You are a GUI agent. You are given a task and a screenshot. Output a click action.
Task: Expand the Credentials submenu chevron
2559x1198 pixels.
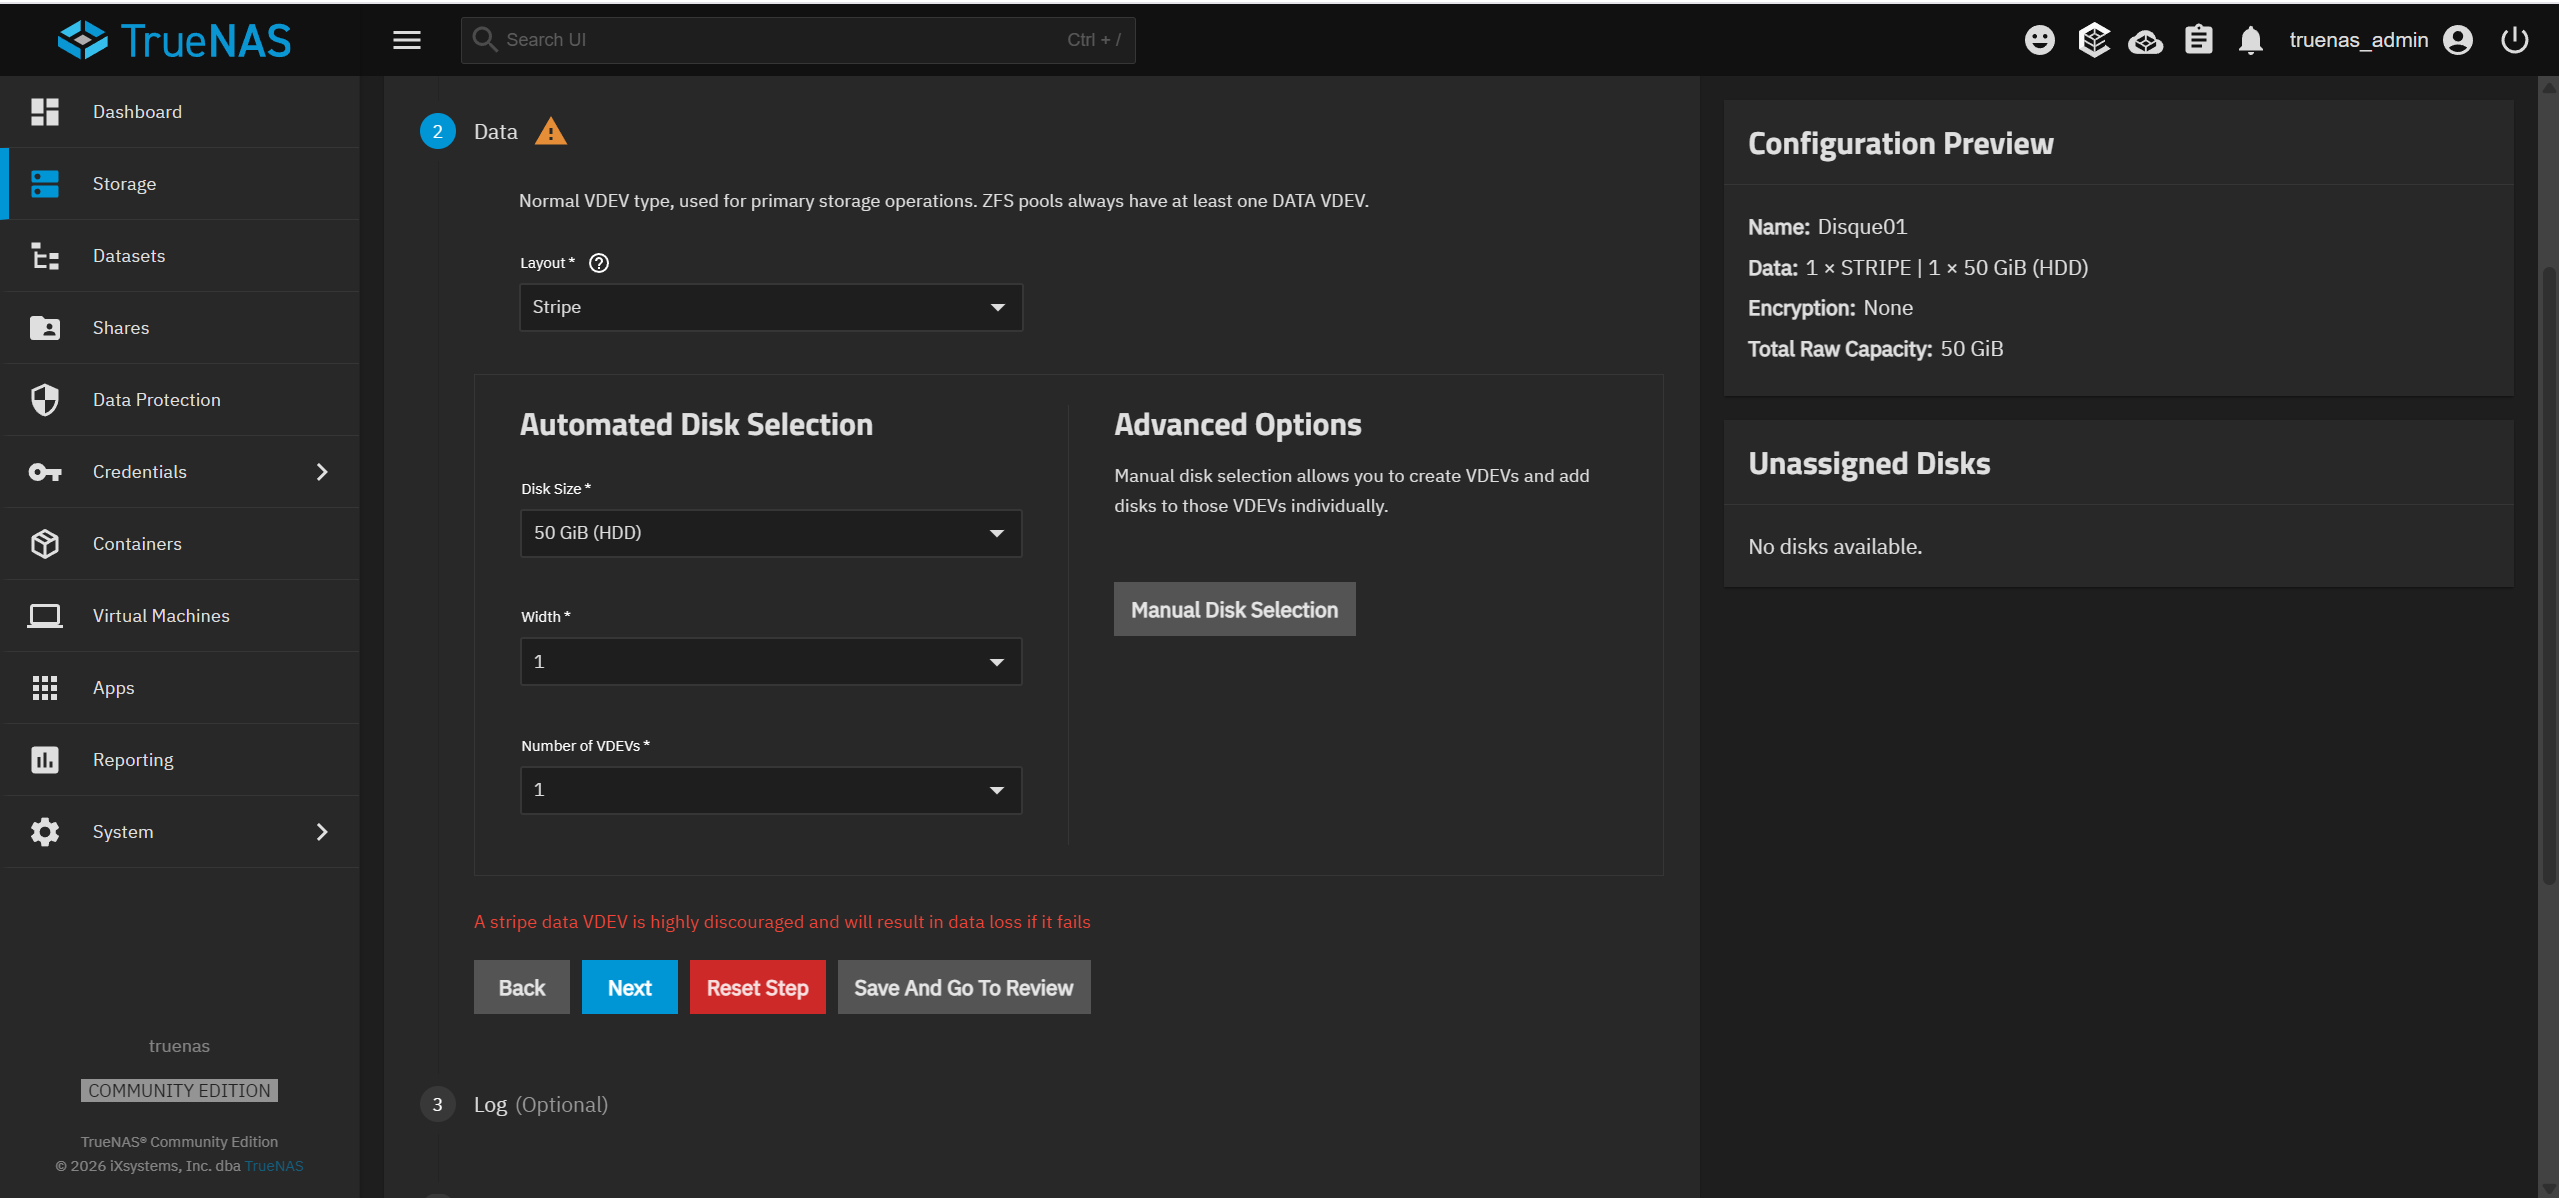coord(322,472)
